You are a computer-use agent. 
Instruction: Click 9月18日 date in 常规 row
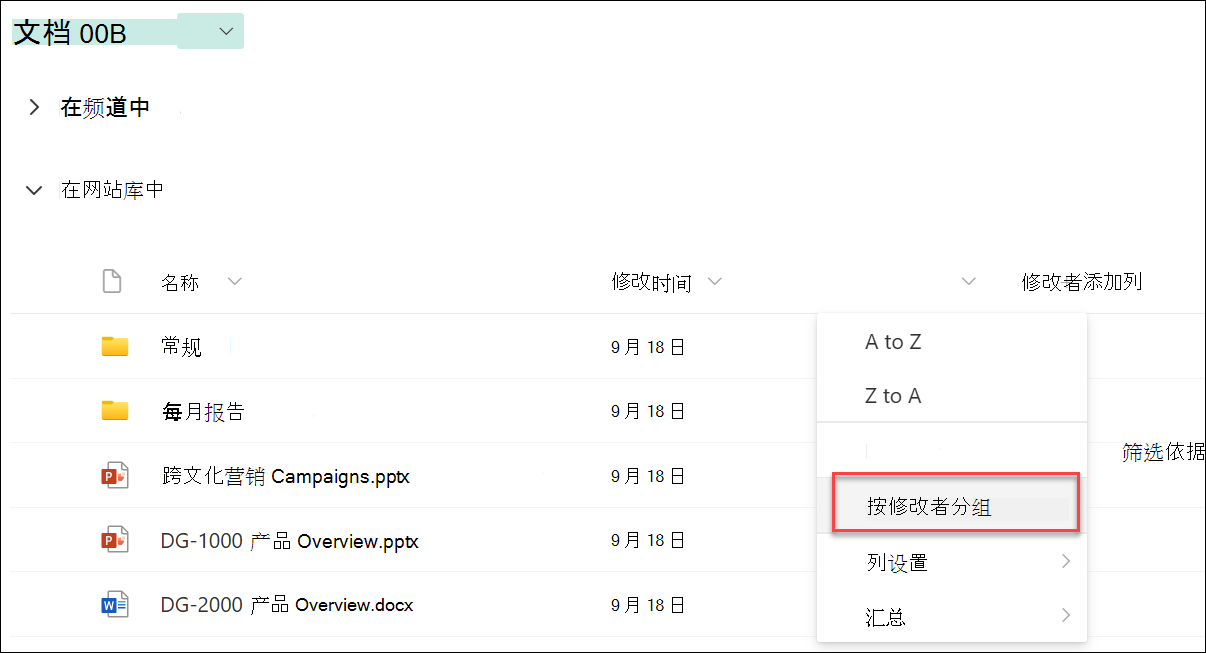(x=648, y=347)
